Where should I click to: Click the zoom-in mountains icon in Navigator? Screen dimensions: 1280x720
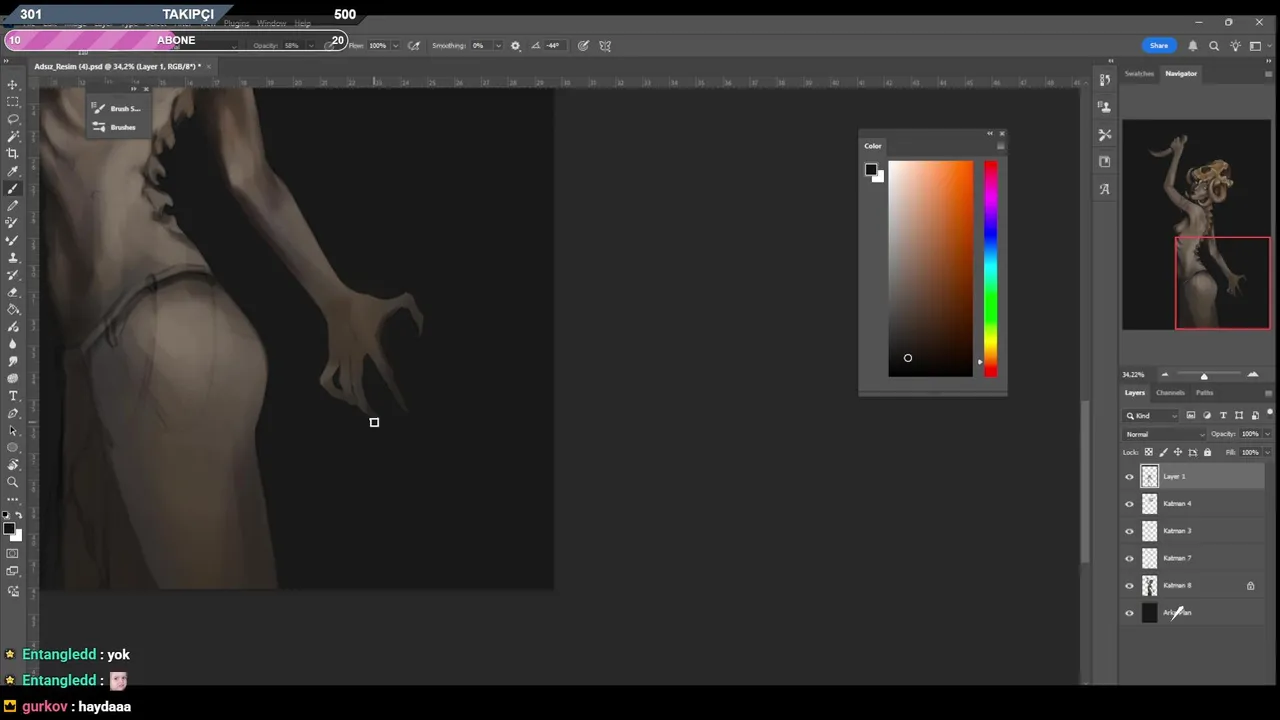1253,374
